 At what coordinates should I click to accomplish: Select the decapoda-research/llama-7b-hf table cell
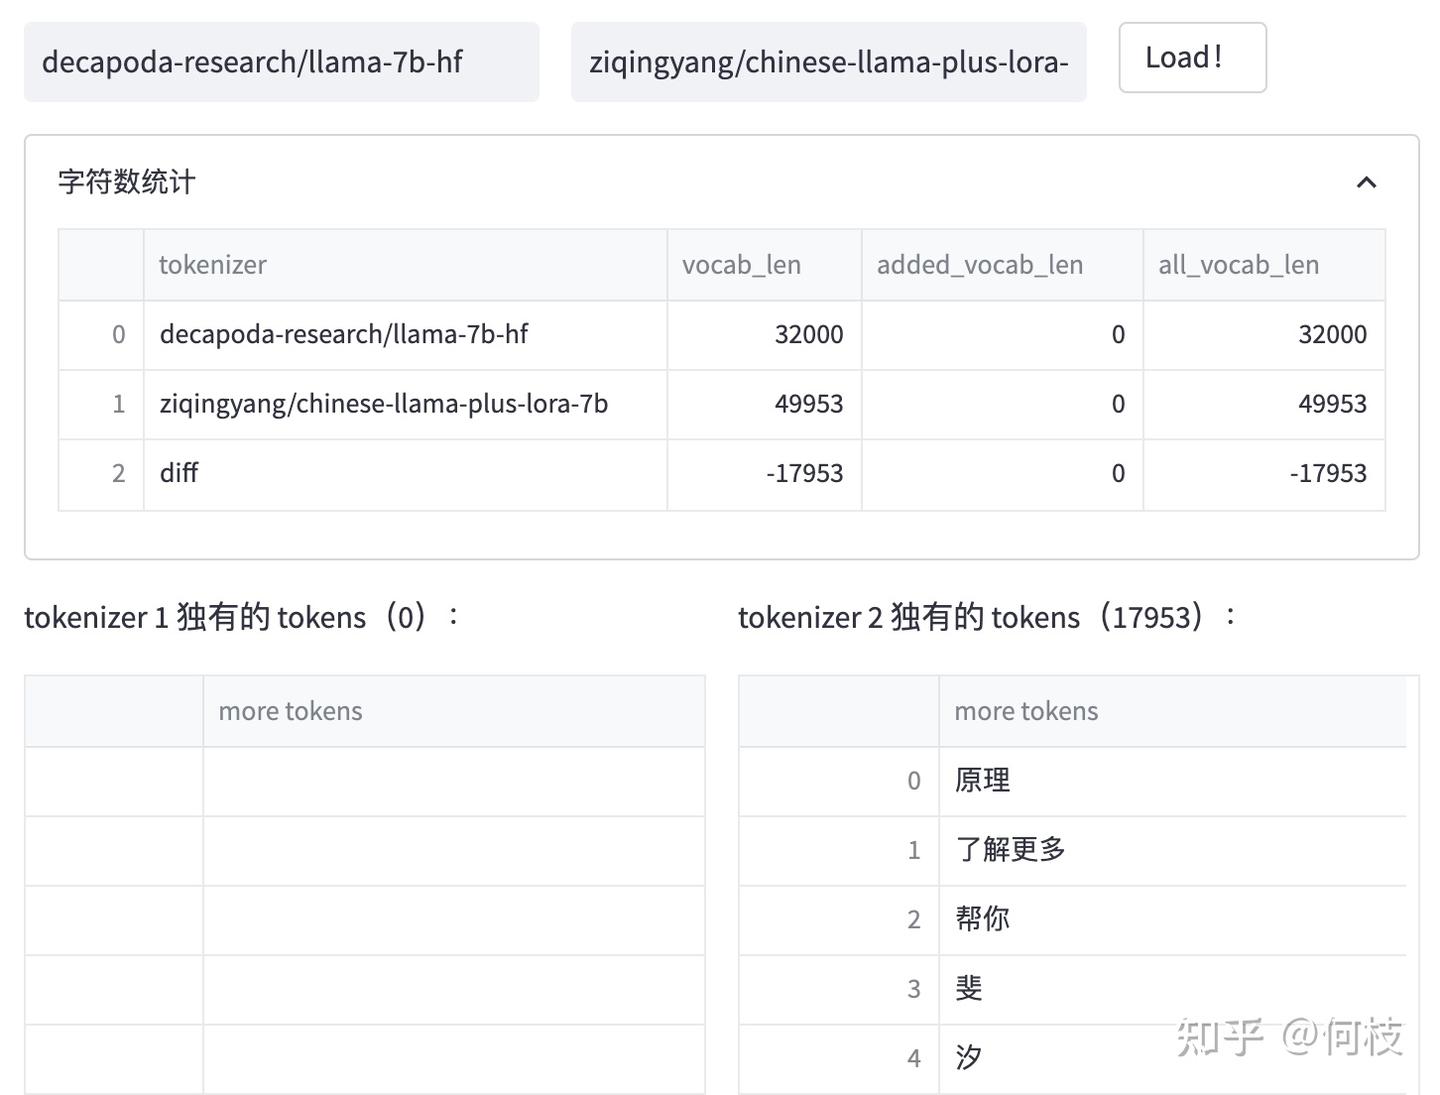tap(405, 335)
